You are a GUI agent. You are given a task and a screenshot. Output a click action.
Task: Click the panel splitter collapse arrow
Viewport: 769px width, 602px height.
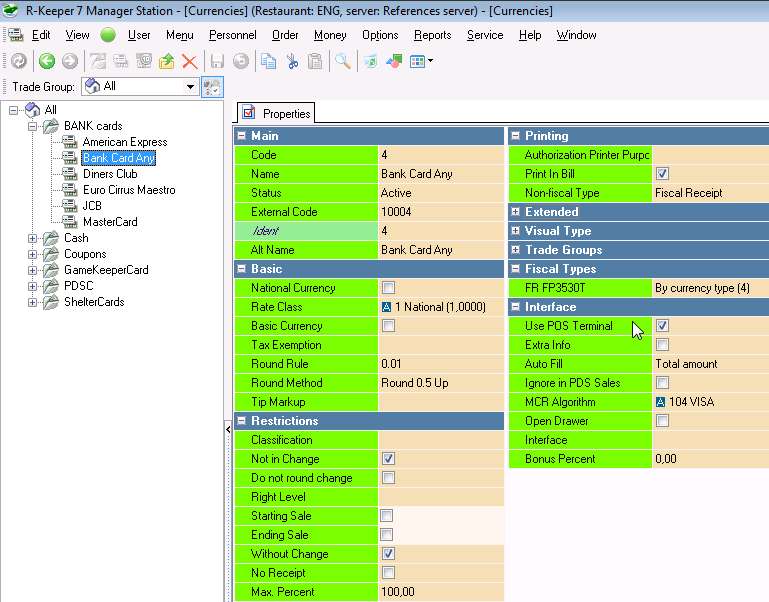tap(228, 430)
